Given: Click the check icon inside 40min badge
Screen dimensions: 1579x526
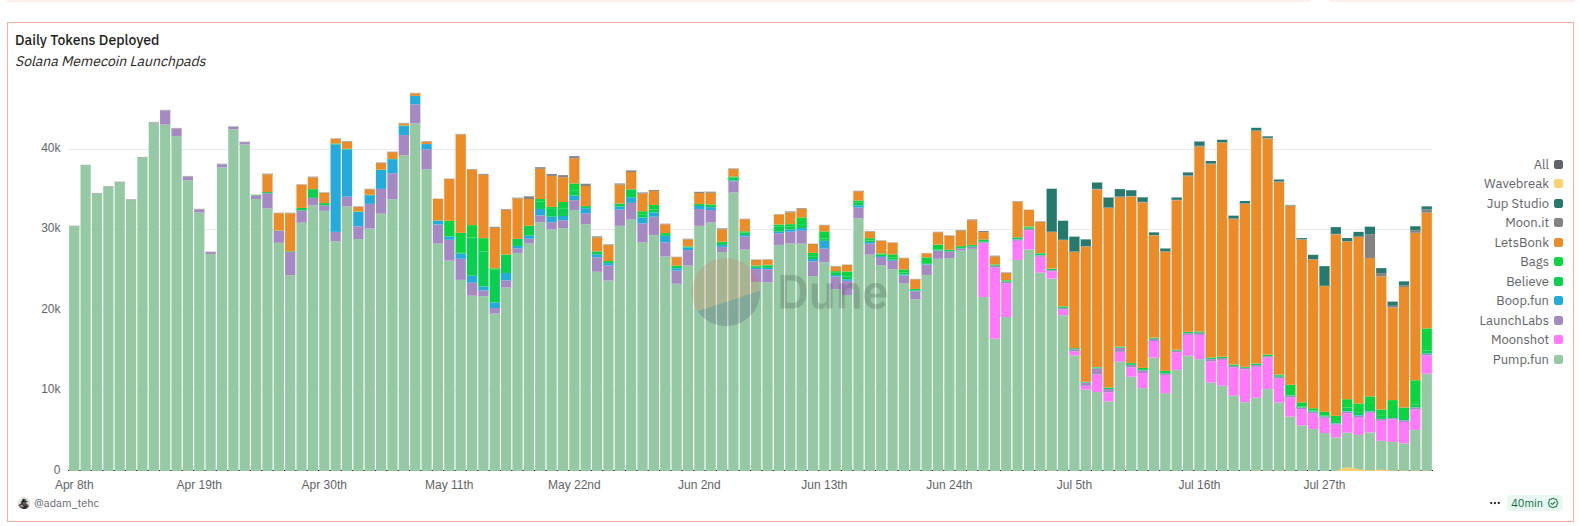Looking at the screenshot, I should click(1553, 503).
